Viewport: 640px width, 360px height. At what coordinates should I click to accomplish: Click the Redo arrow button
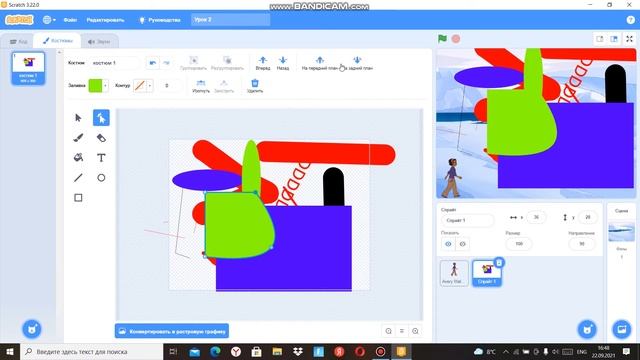[166, 63]
